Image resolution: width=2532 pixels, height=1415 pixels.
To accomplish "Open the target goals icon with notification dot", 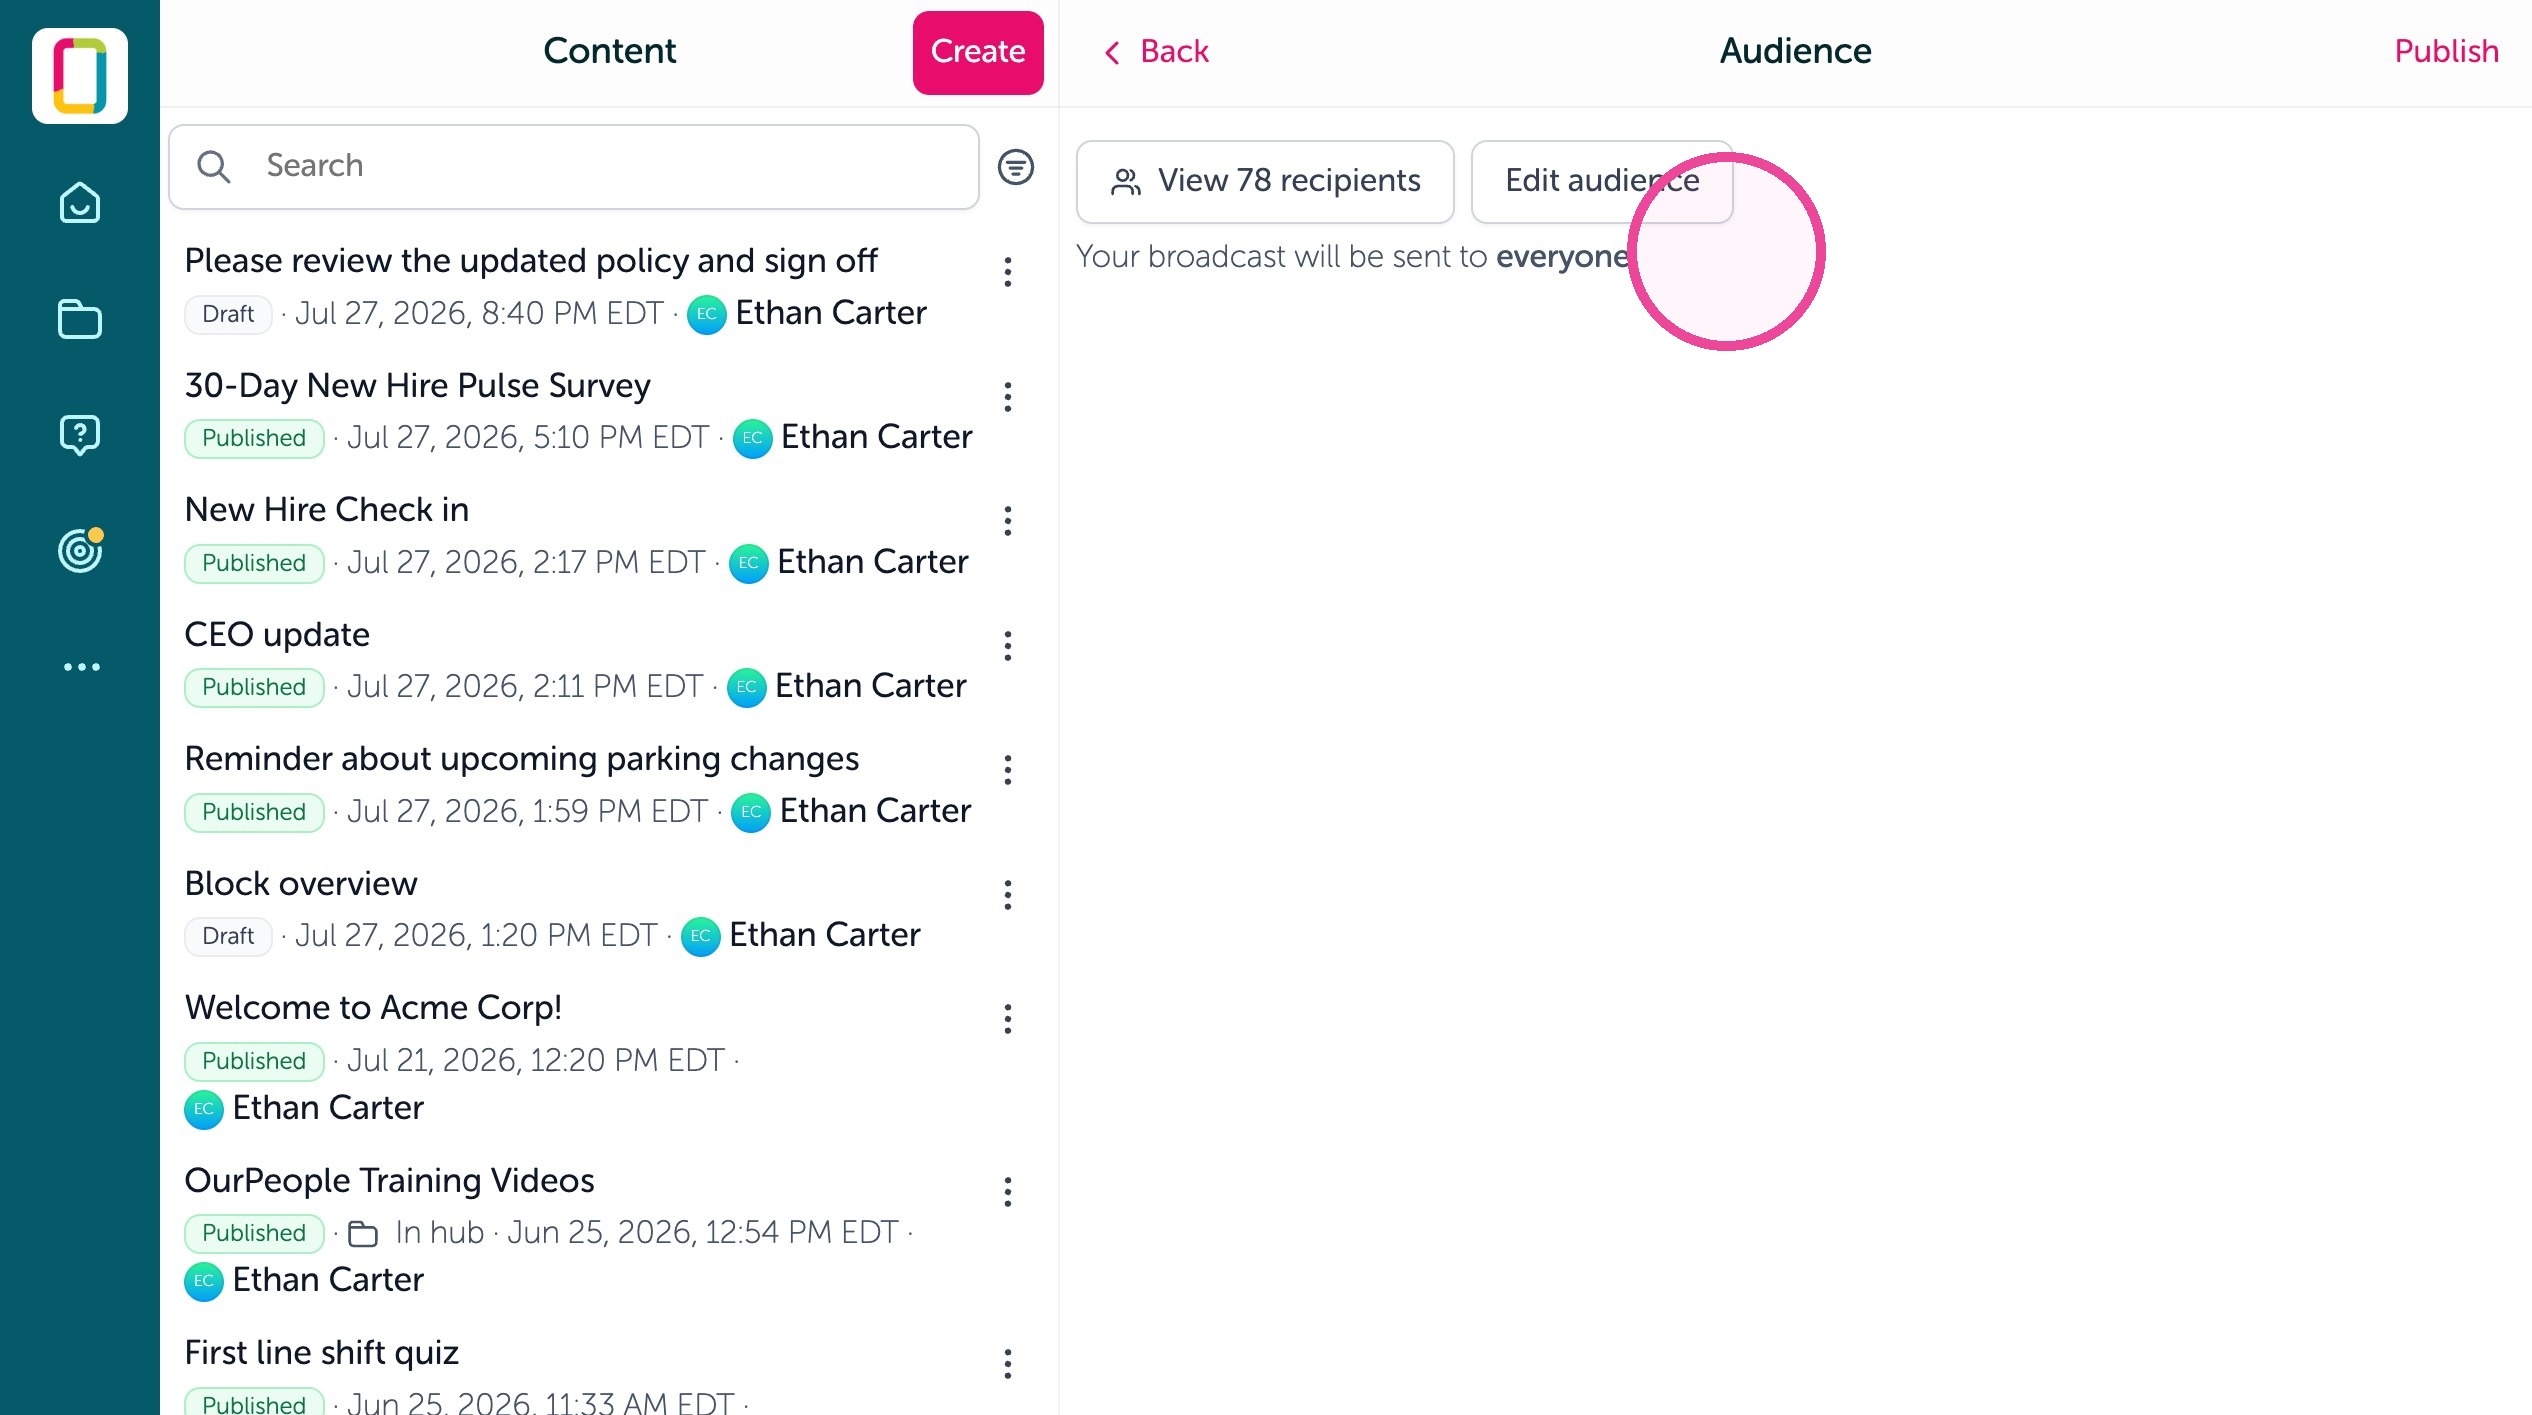I will point(80,550).
